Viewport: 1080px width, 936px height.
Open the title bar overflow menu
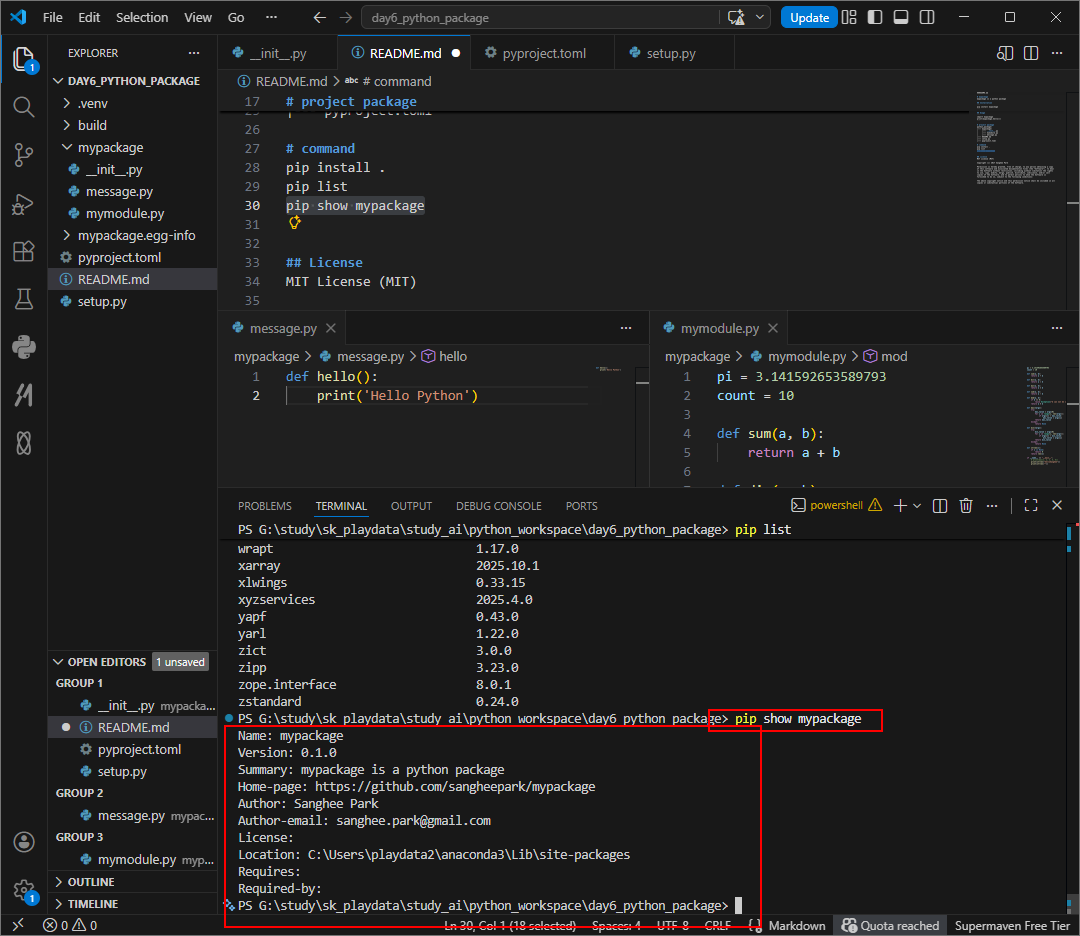pyautogui.click(x=271, y=18)
